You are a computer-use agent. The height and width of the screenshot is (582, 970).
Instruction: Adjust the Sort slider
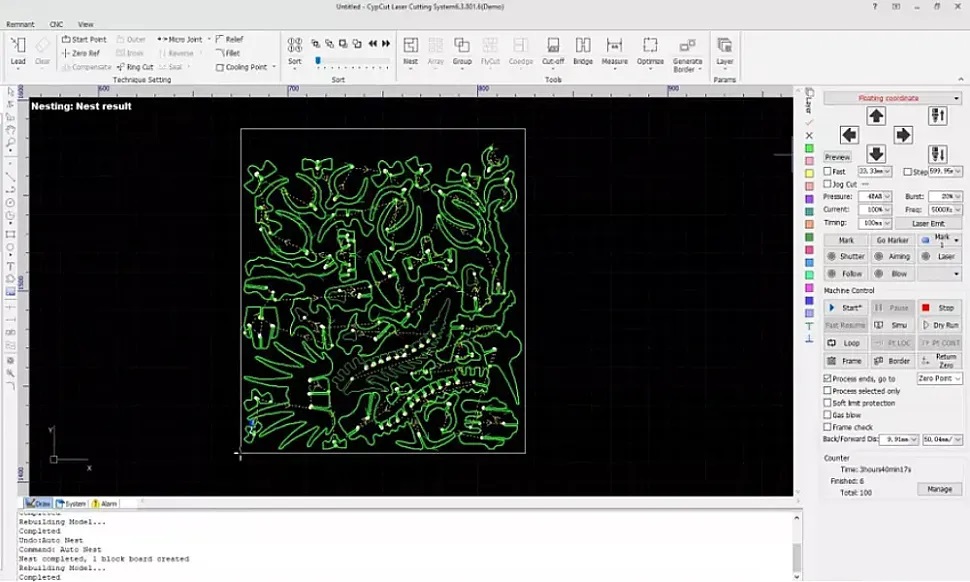pos(318,61)
